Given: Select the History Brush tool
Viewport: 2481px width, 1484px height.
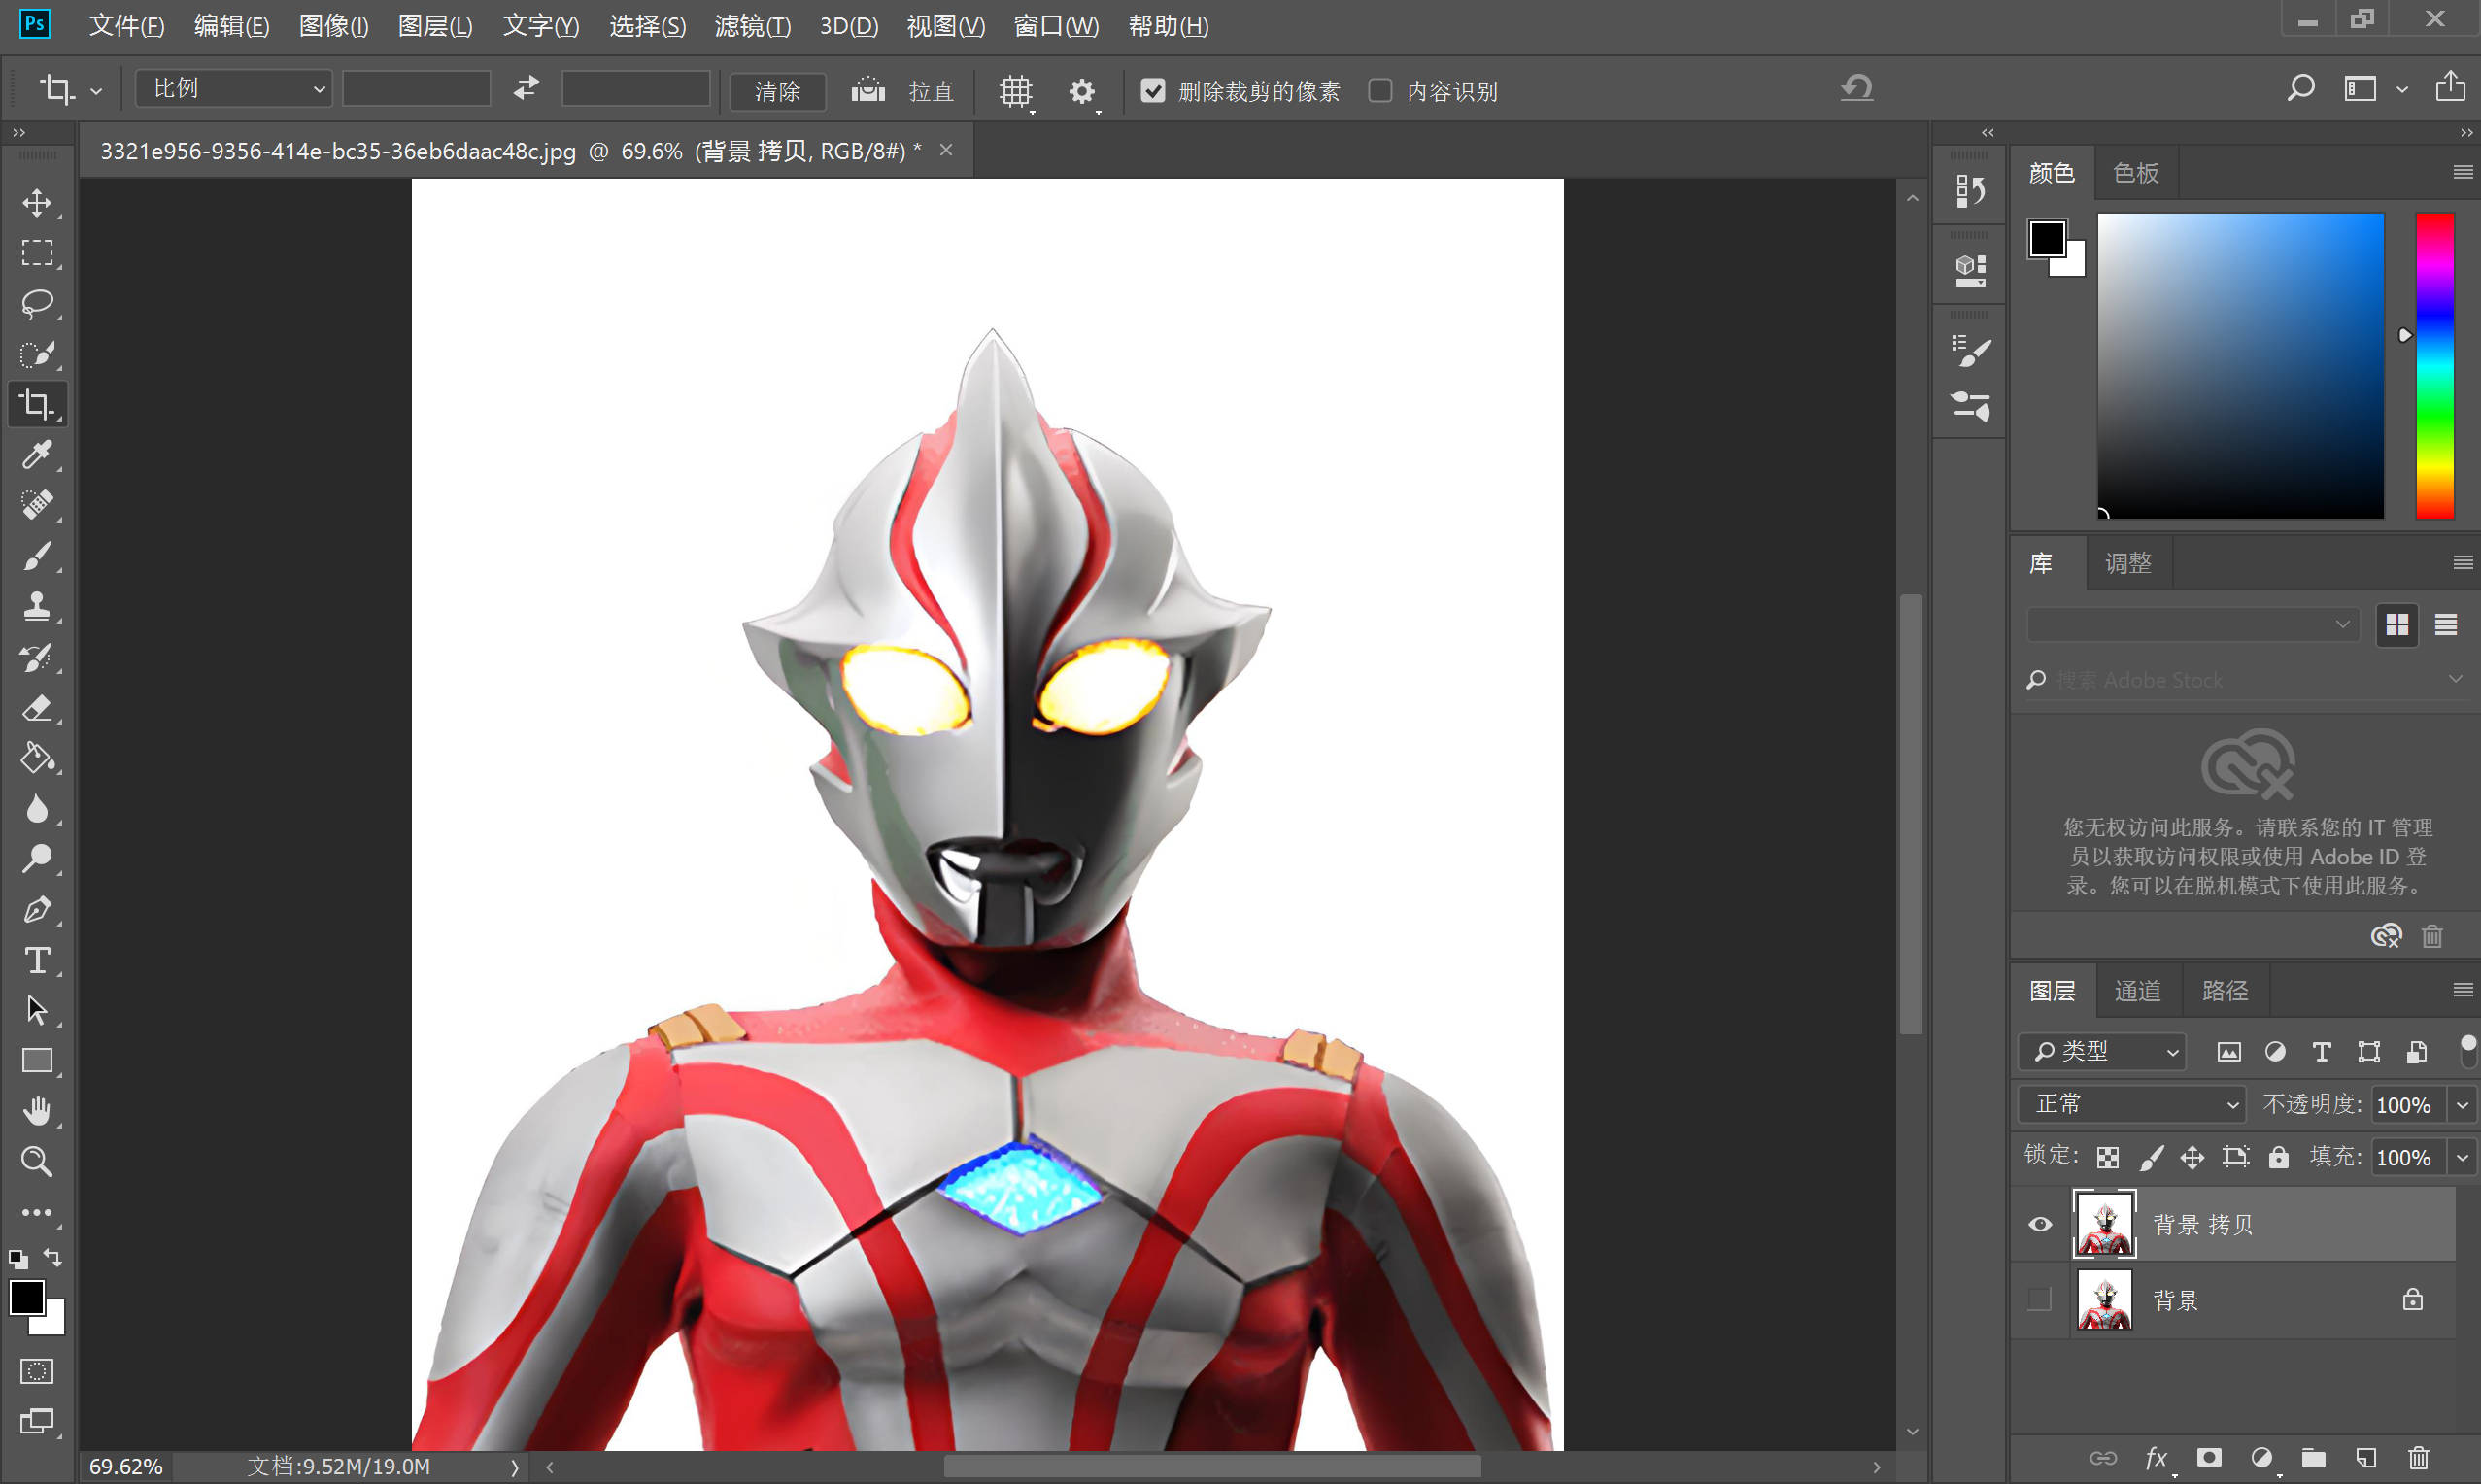Looking at the screenshot, I should (37, 657).
